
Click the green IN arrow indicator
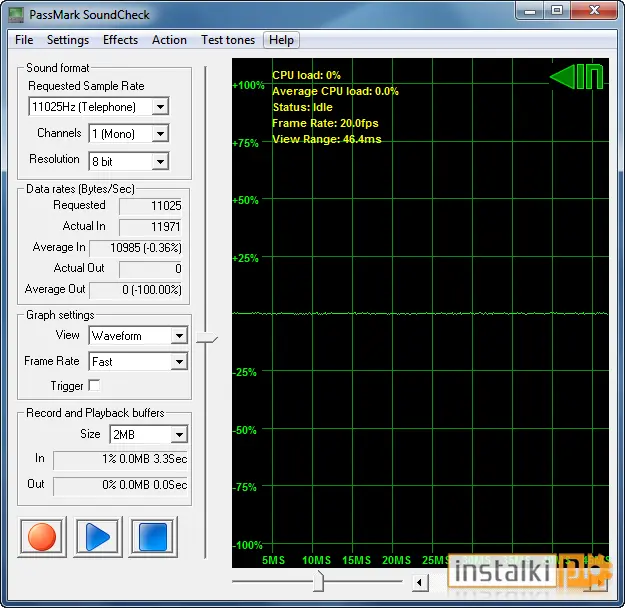pyautogui.click(x=576, y=77)
